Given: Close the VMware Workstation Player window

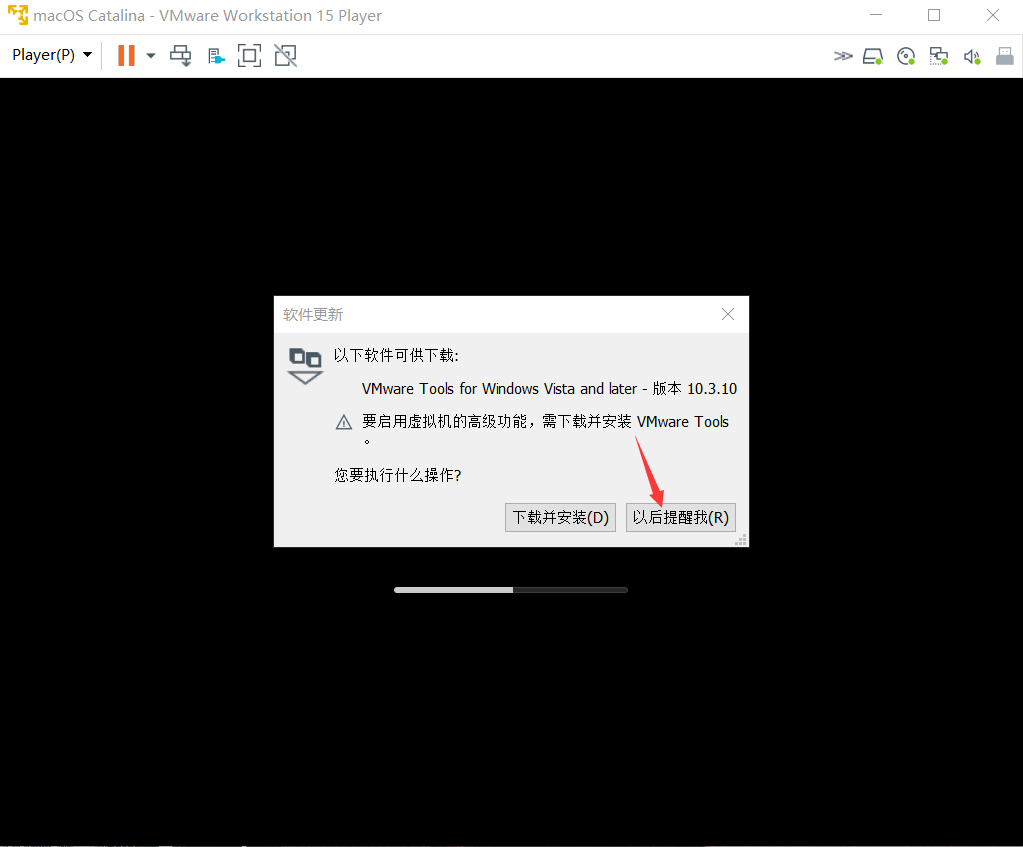Looking at the screenshot, I should pyautogui.click(x=993, y=15).
